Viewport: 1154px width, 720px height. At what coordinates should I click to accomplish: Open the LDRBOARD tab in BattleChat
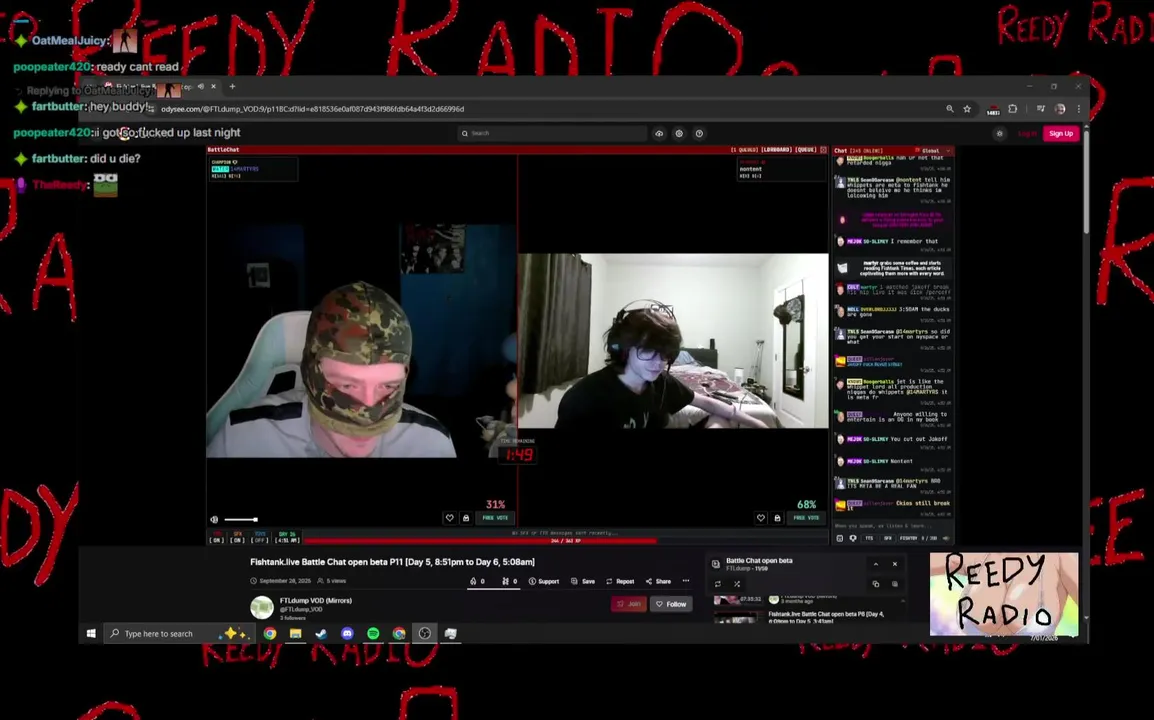point(776,149)
